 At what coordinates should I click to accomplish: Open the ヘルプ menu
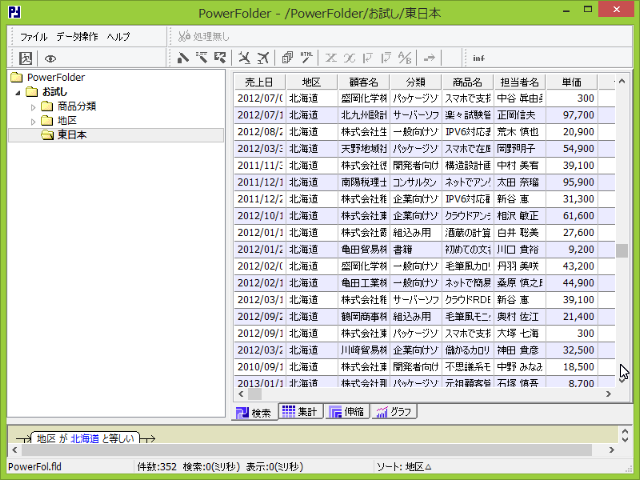tap(118, 37)
